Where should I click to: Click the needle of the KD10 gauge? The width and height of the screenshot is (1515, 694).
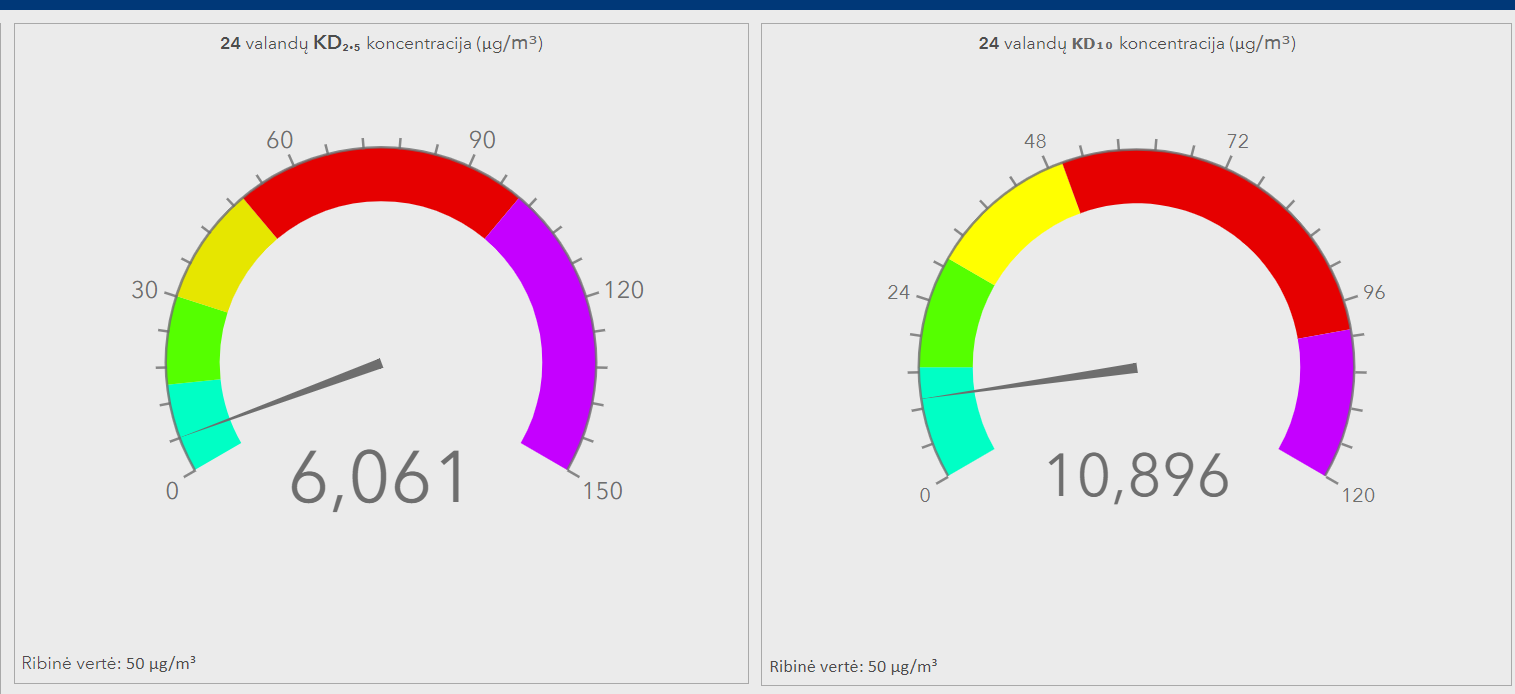pos(1060,379)
